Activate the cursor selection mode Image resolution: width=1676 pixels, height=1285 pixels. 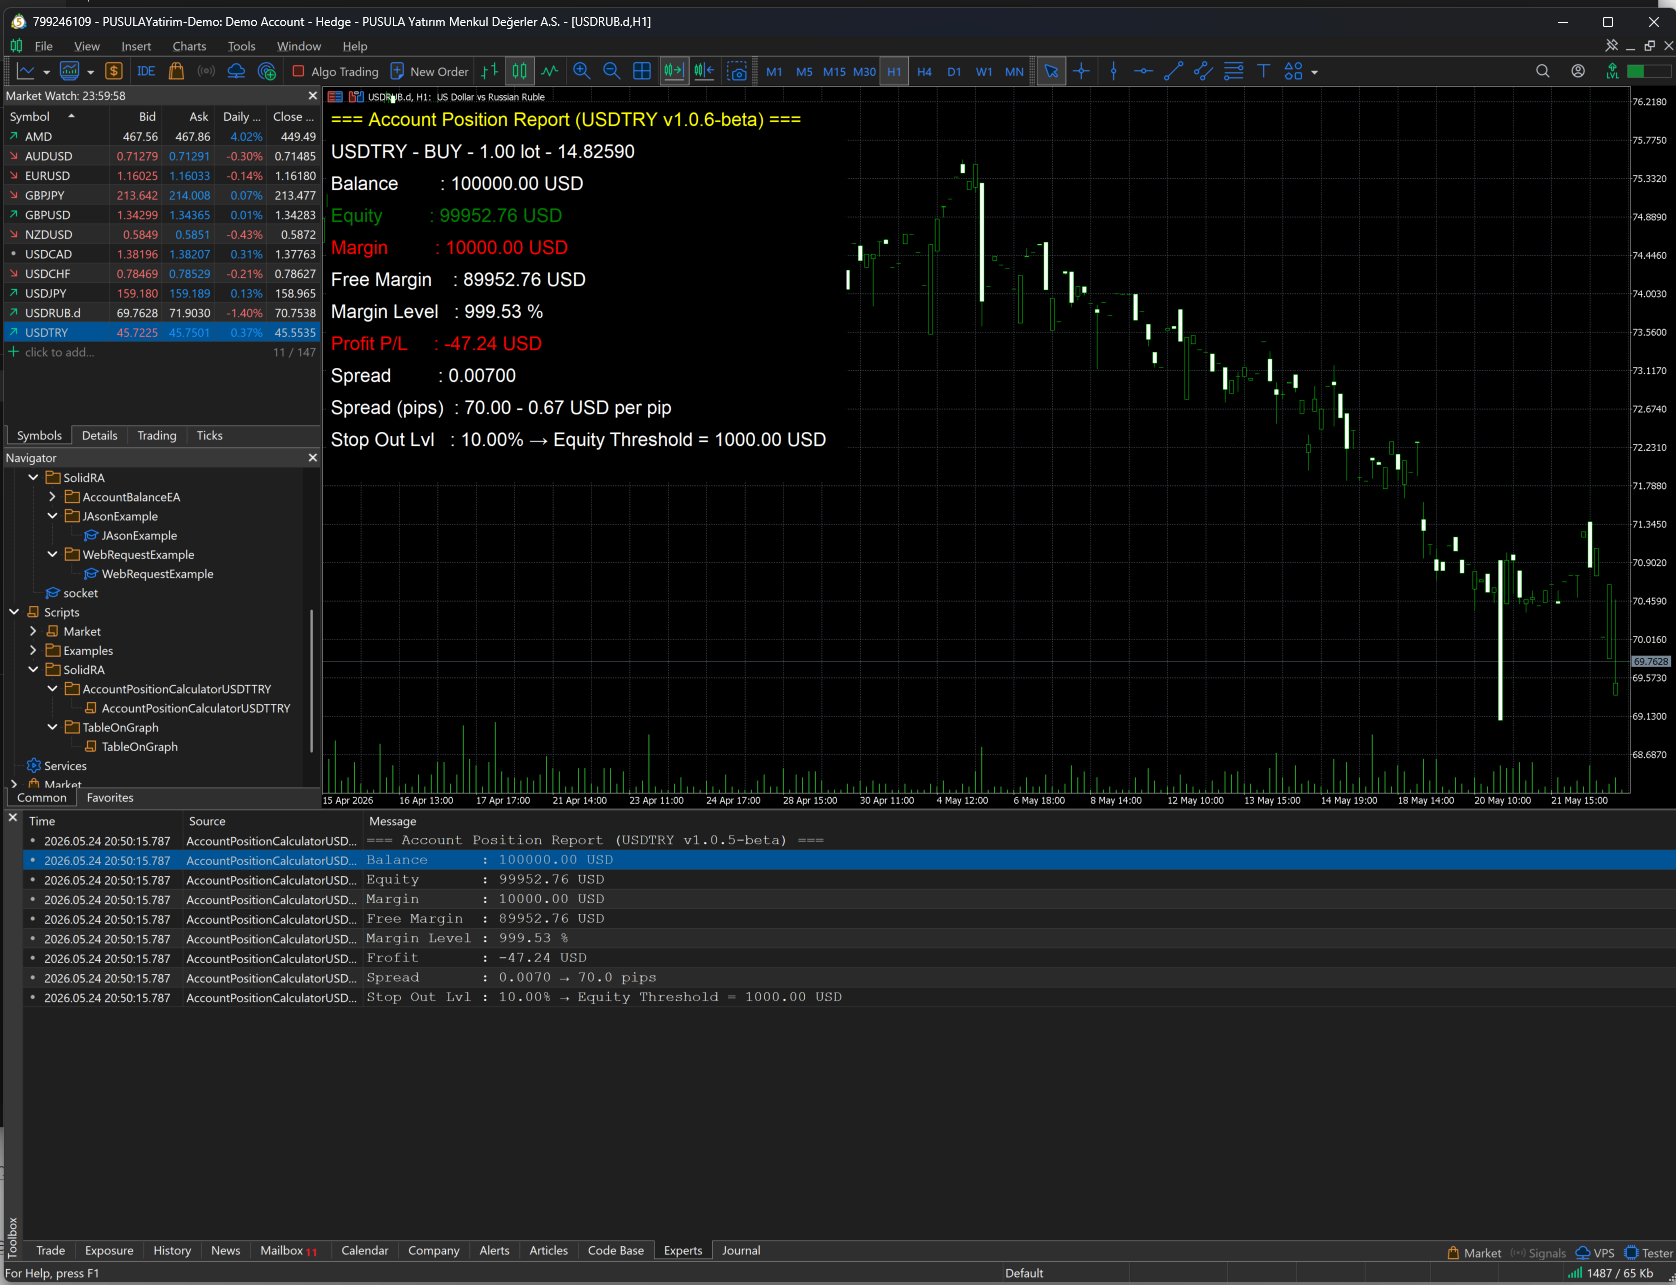point(1051,71)
